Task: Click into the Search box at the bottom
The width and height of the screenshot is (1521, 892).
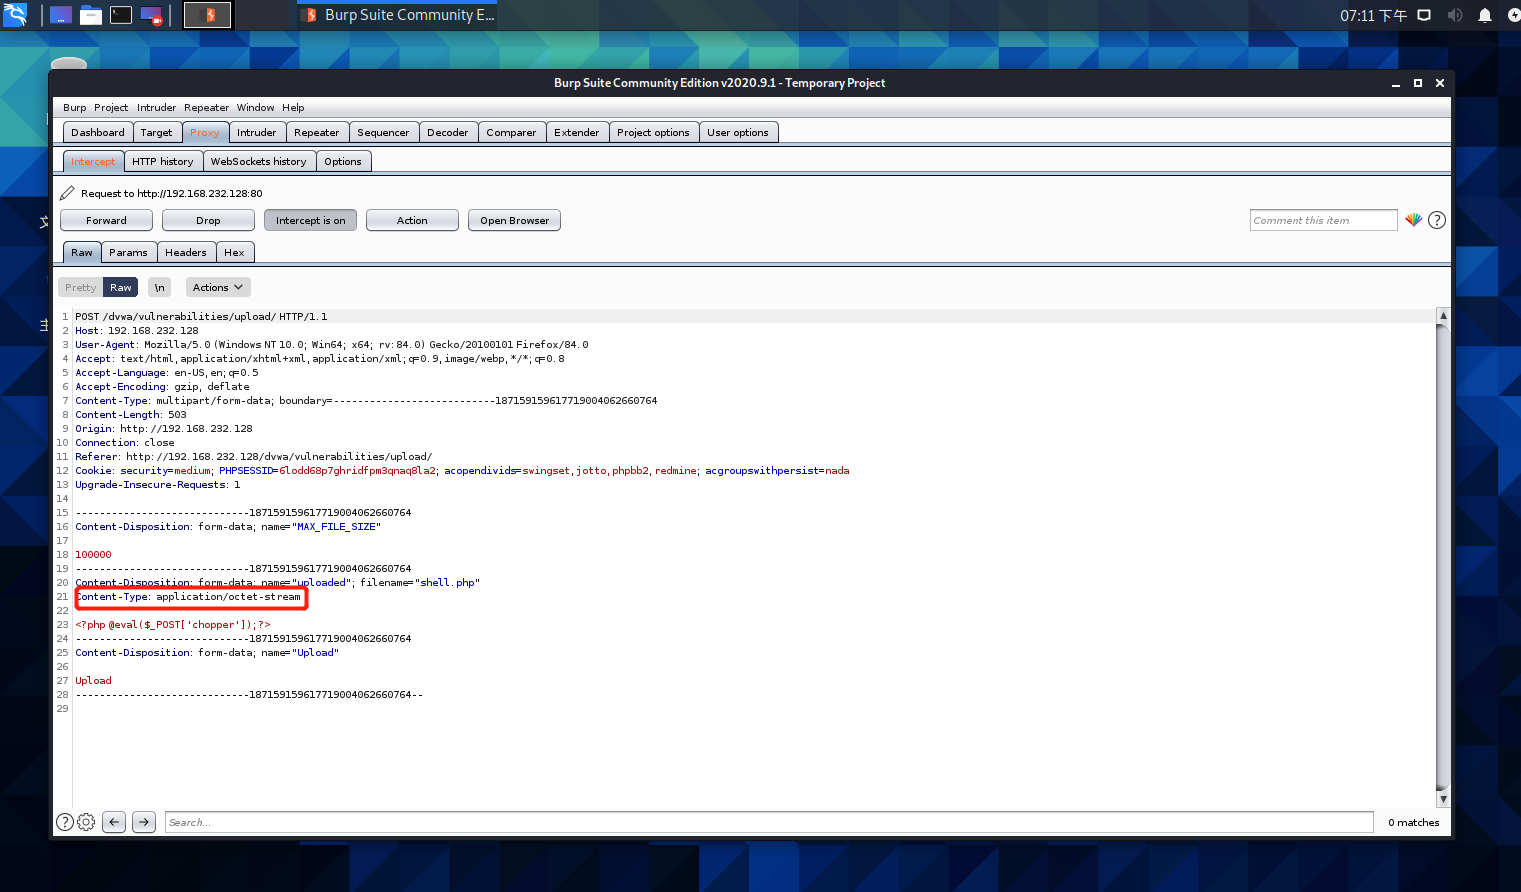Action: click(x=769, y=822)
